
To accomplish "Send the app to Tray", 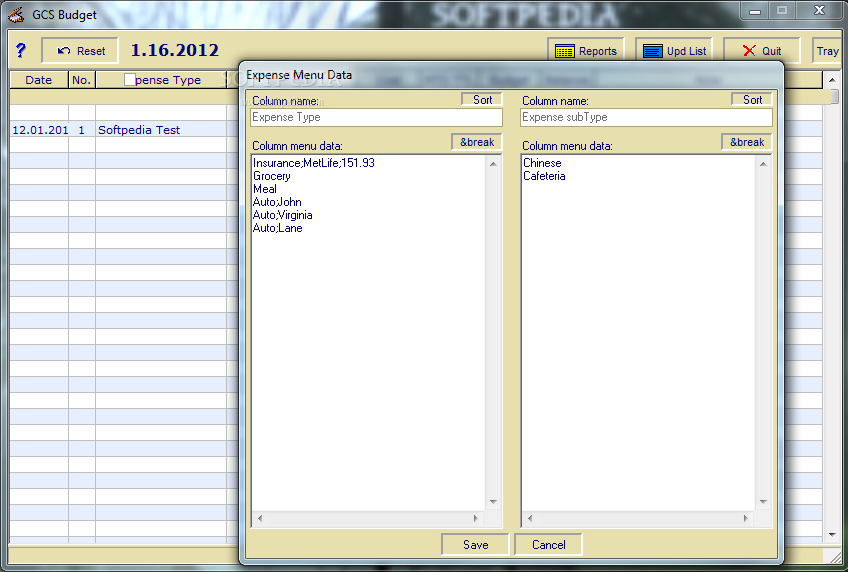I will [827, 51].
